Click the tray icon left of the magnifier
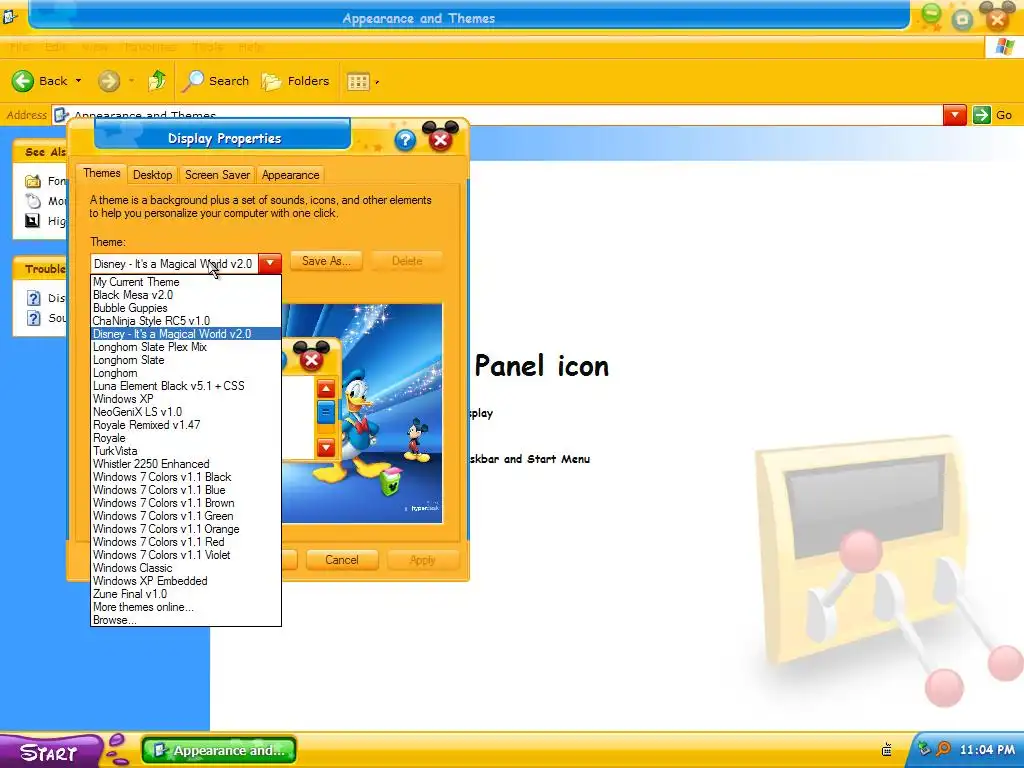The height and width of the screenshot is (768, 1024). tap(924, 749)
